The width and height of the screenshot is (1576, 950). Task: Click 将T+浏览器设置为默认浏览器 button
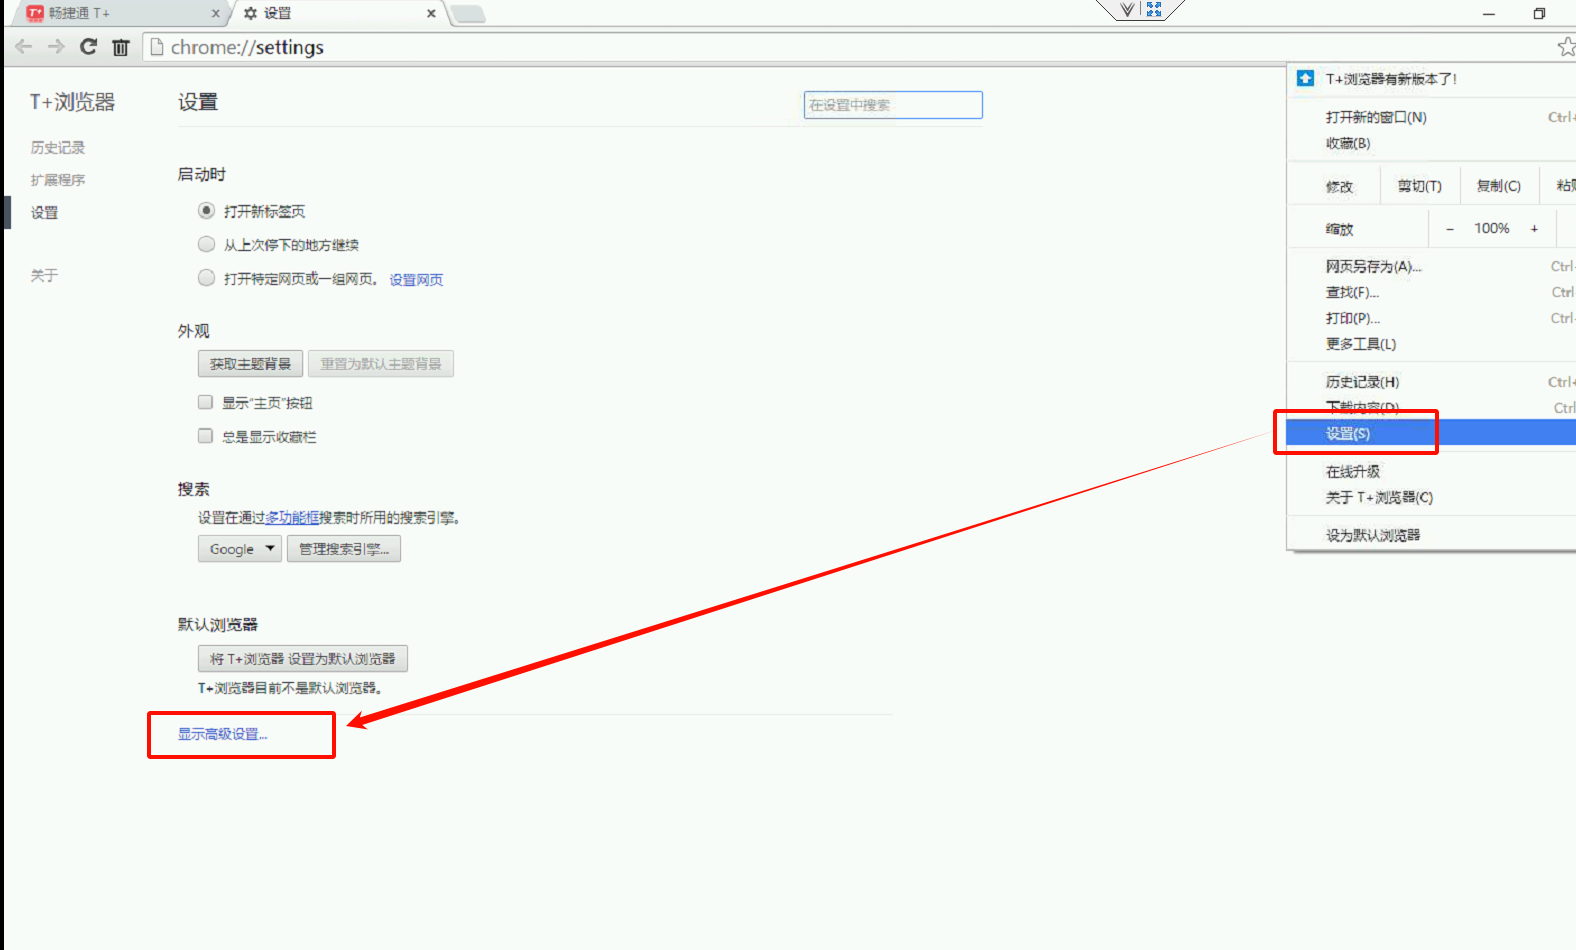(303, 659)
